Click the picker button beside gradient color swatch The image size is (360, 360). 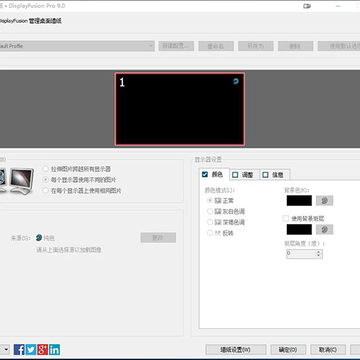pos(324,229)
